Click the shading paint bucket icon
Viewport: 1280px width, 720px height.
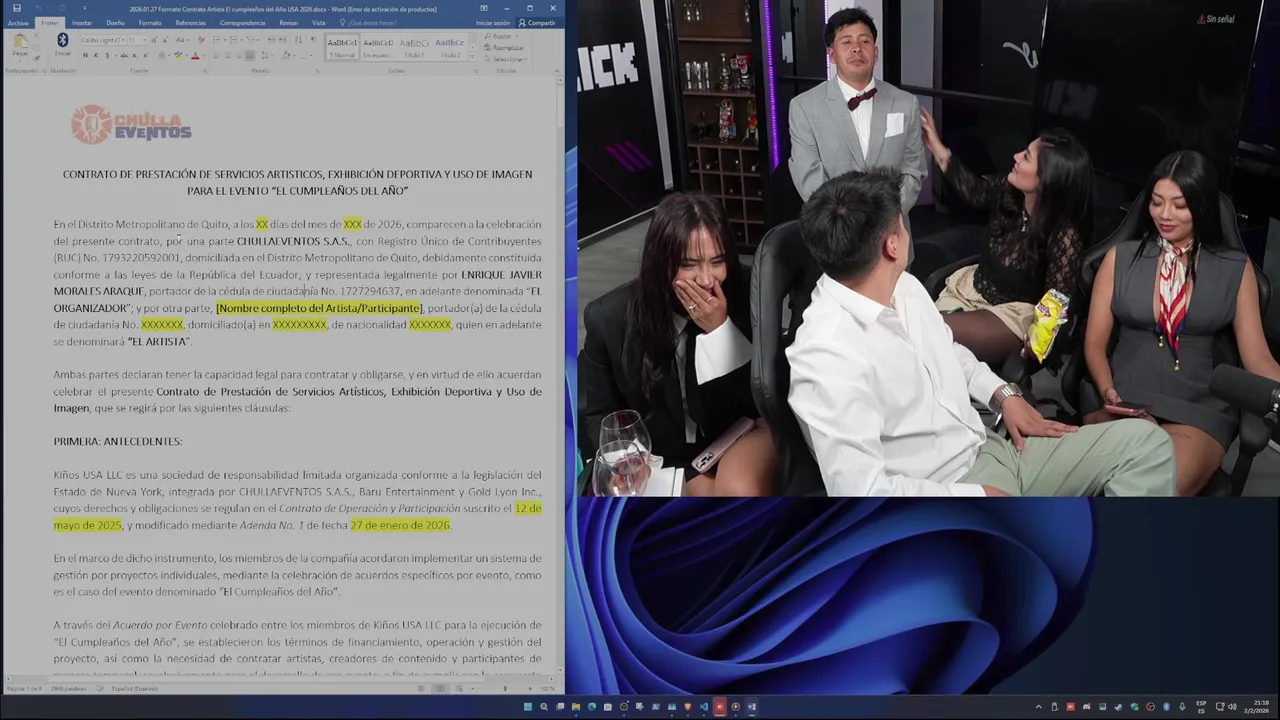click(286, 55)
